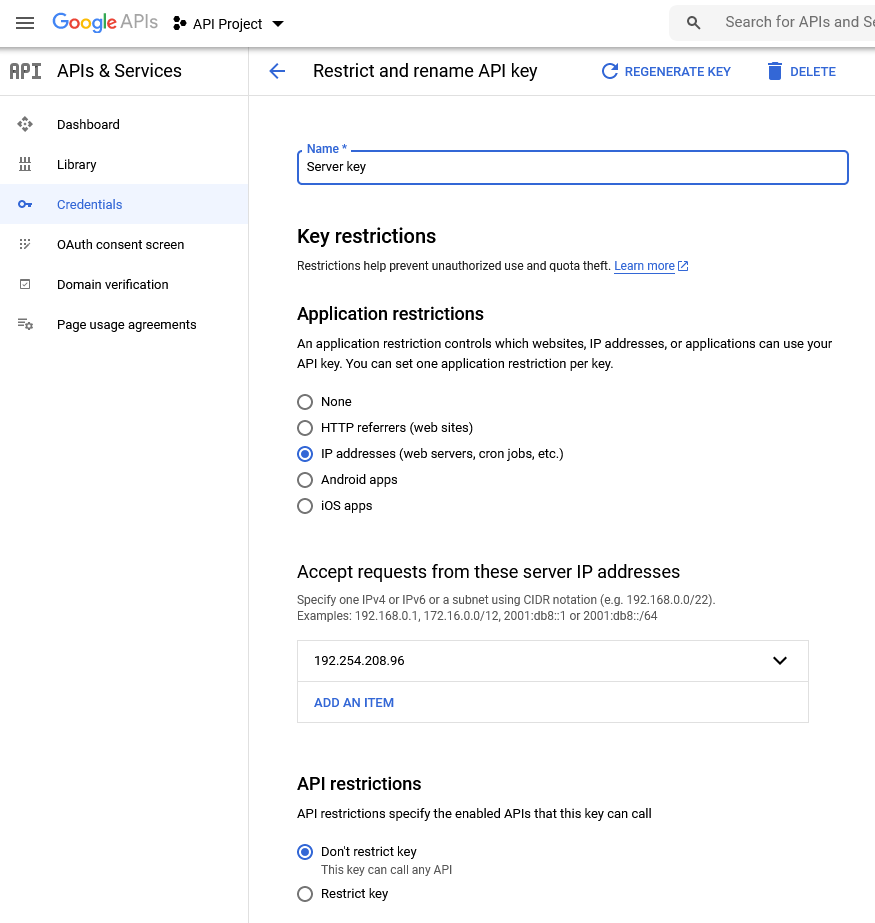Click the Credentials key icon
Screen dimensions: 875x923
point(25,204)
